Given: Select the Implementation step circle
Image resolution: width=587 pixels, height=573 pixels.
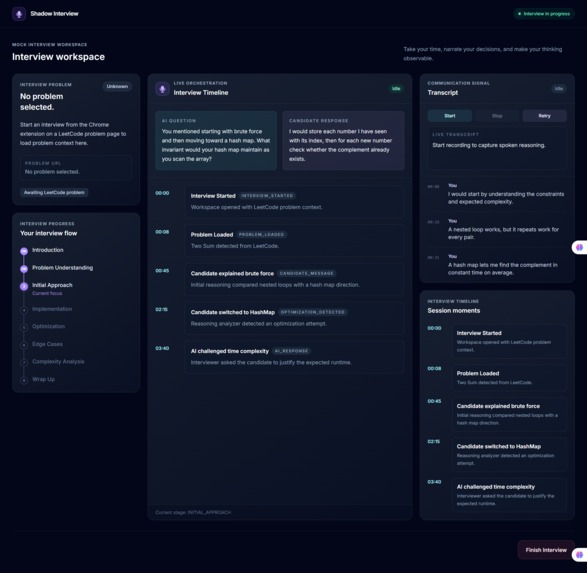Looking at the screenshot, I should coord(24,310).
